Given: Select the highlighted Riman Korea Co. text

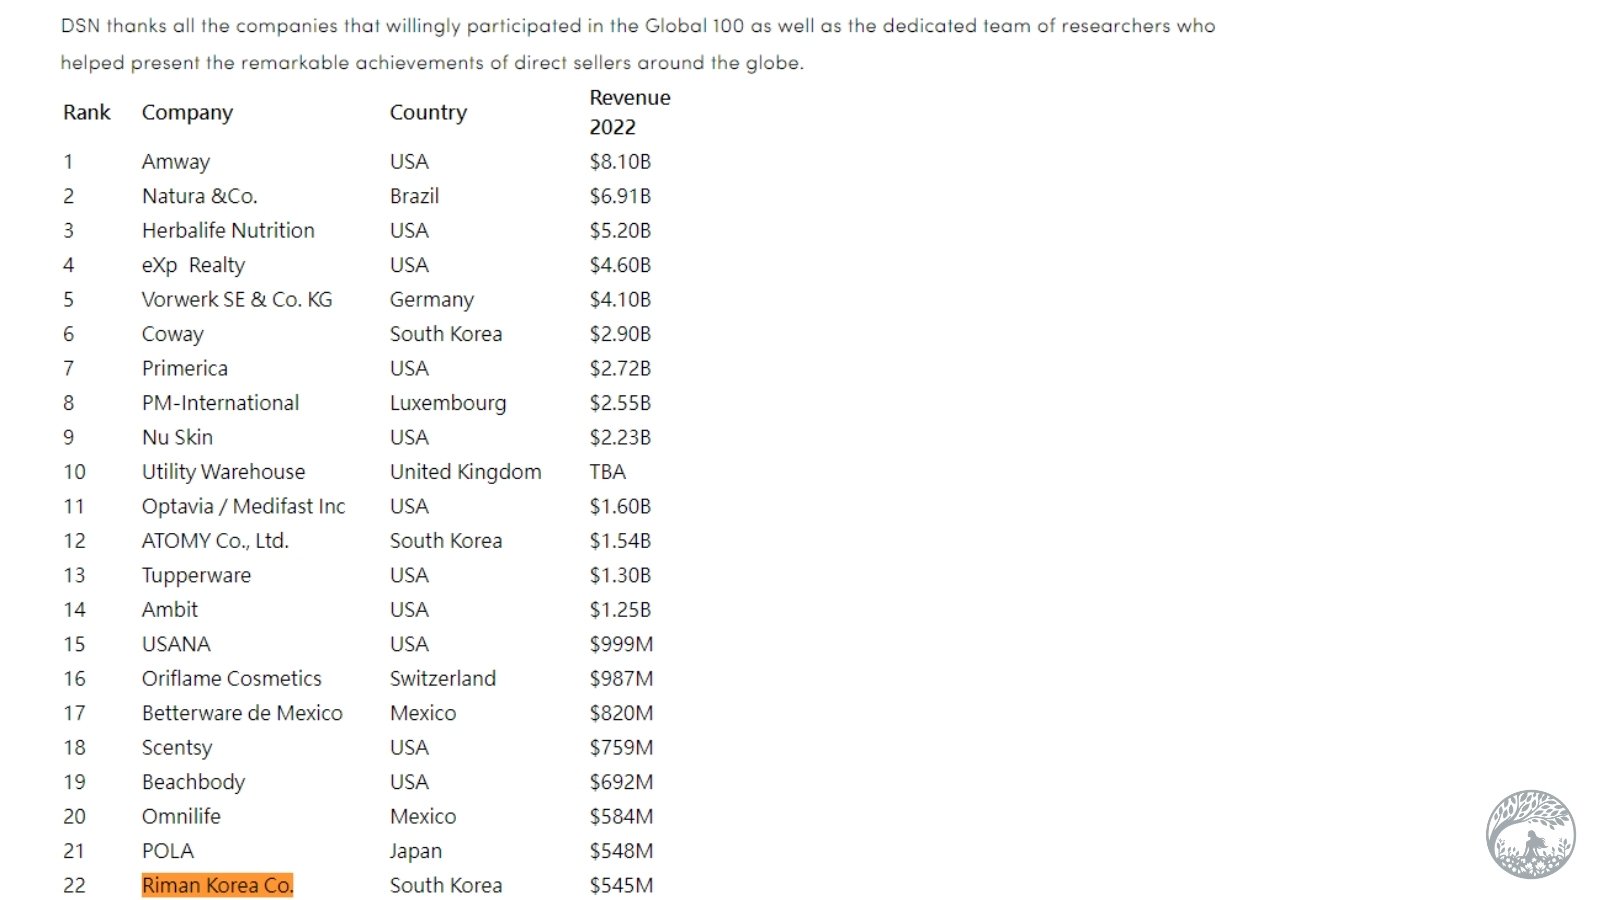Looking at the screenshot, I should [x=217, y=885].
